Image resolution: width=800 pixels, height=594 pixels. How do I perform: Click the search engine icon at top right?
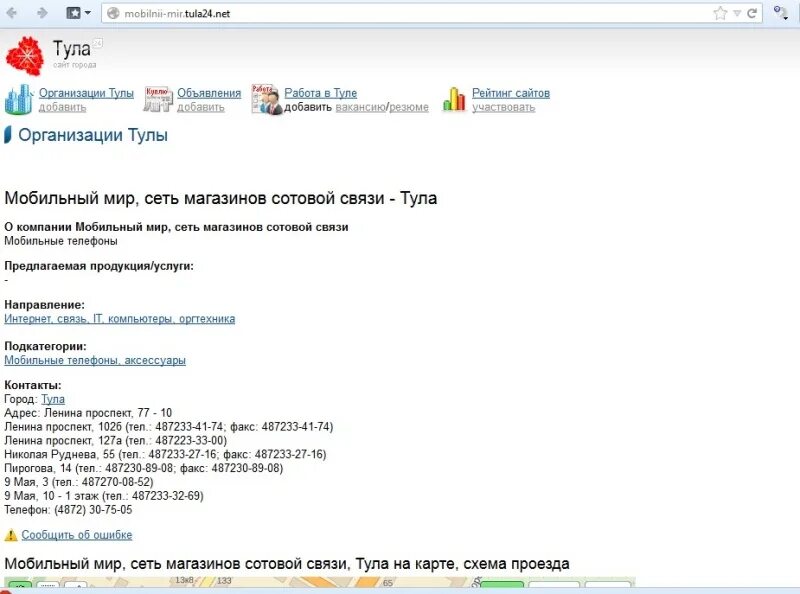pyautogui.click(x=780, y=13)
